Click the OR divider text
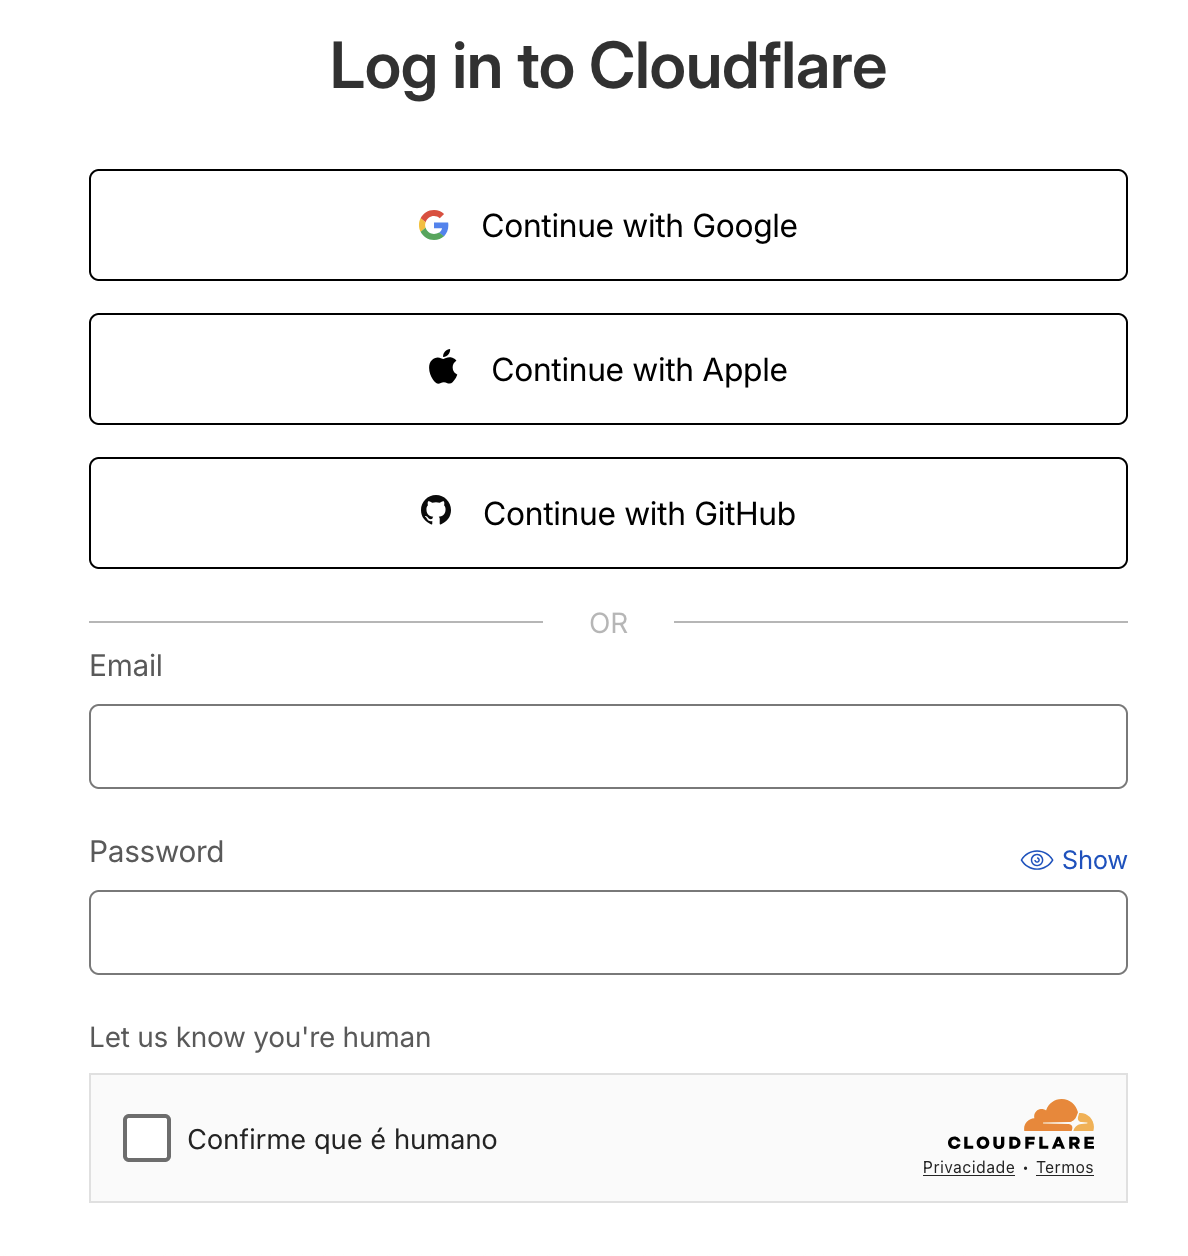Image resolution: width=1188 pixels, height=1256 pixels. 608,622
